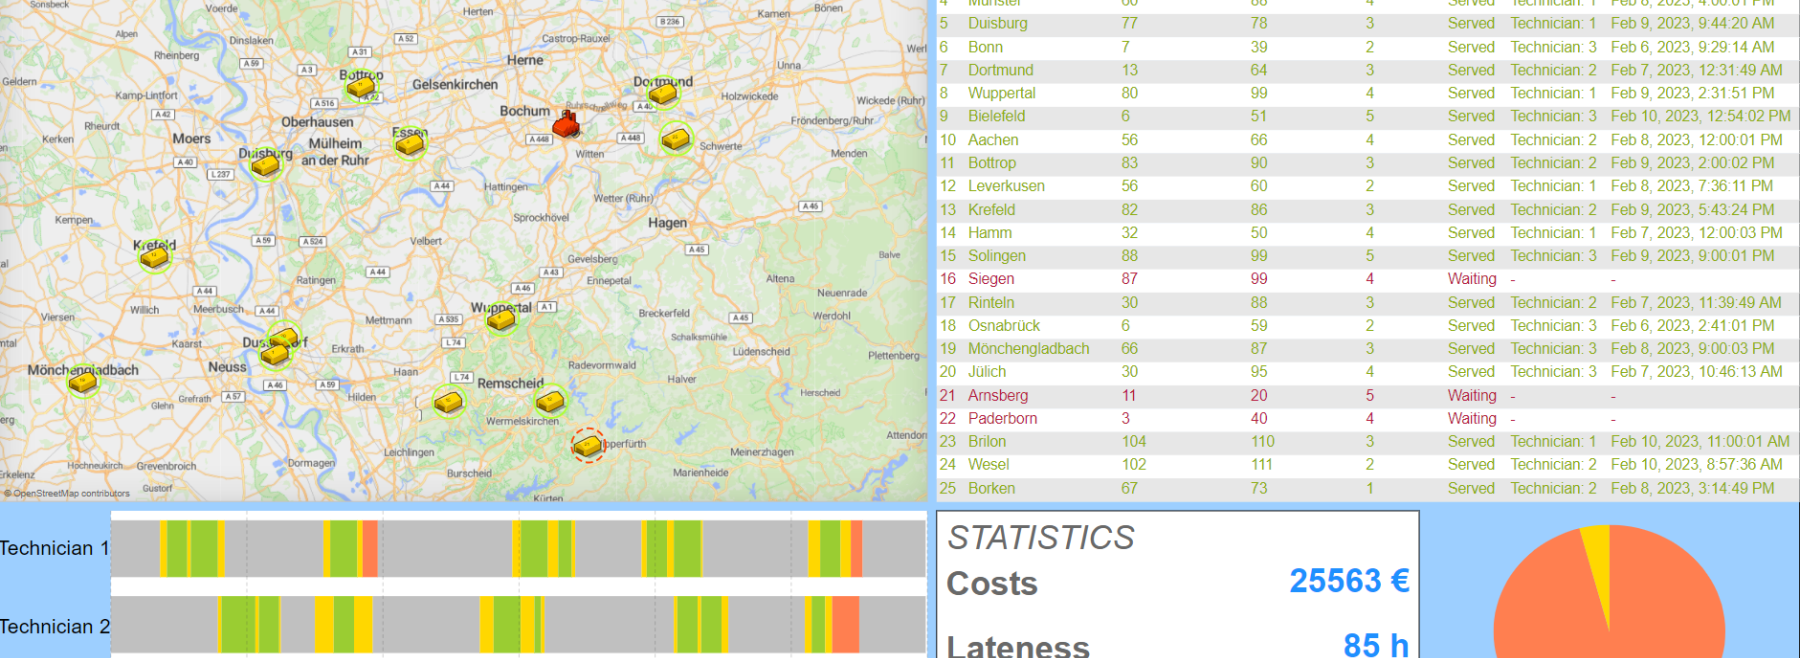Click Technician: 1 in the Brilon row
This screenshot has height=658, width=1800.
[x=1554, y=442]
